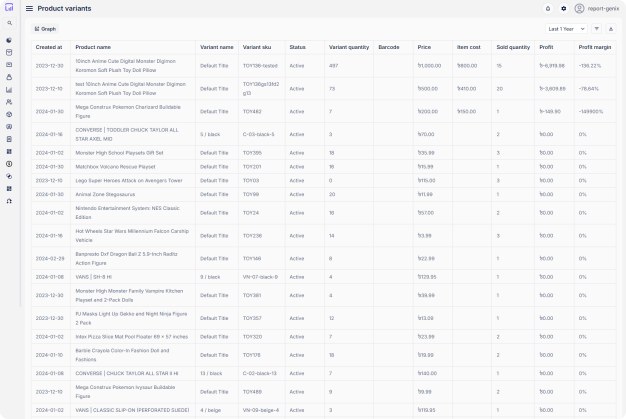Select 'Hot Wheels Star Wars Millennium Falcon Carship' row
Image resolution: width=626 pixels, height=419 pixels.
pyautogui.click(x=324, y=235)
